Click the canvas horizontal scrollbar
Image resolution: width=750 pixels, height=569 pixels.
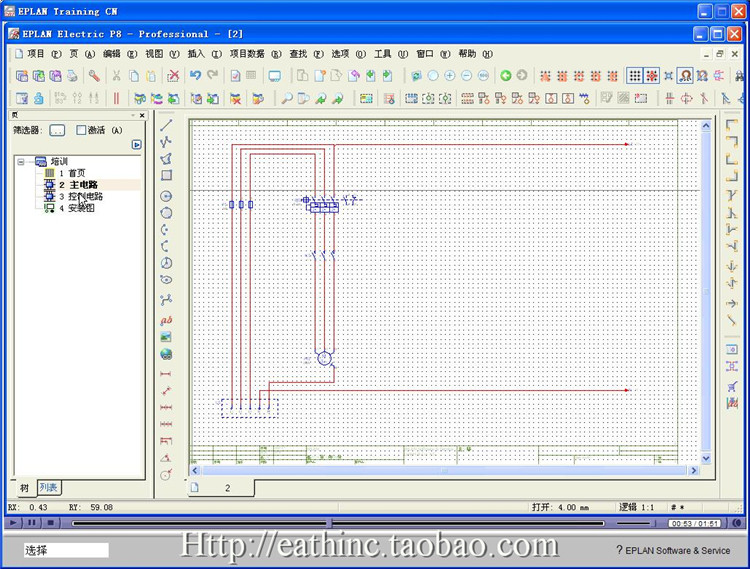tap(444, 471)
